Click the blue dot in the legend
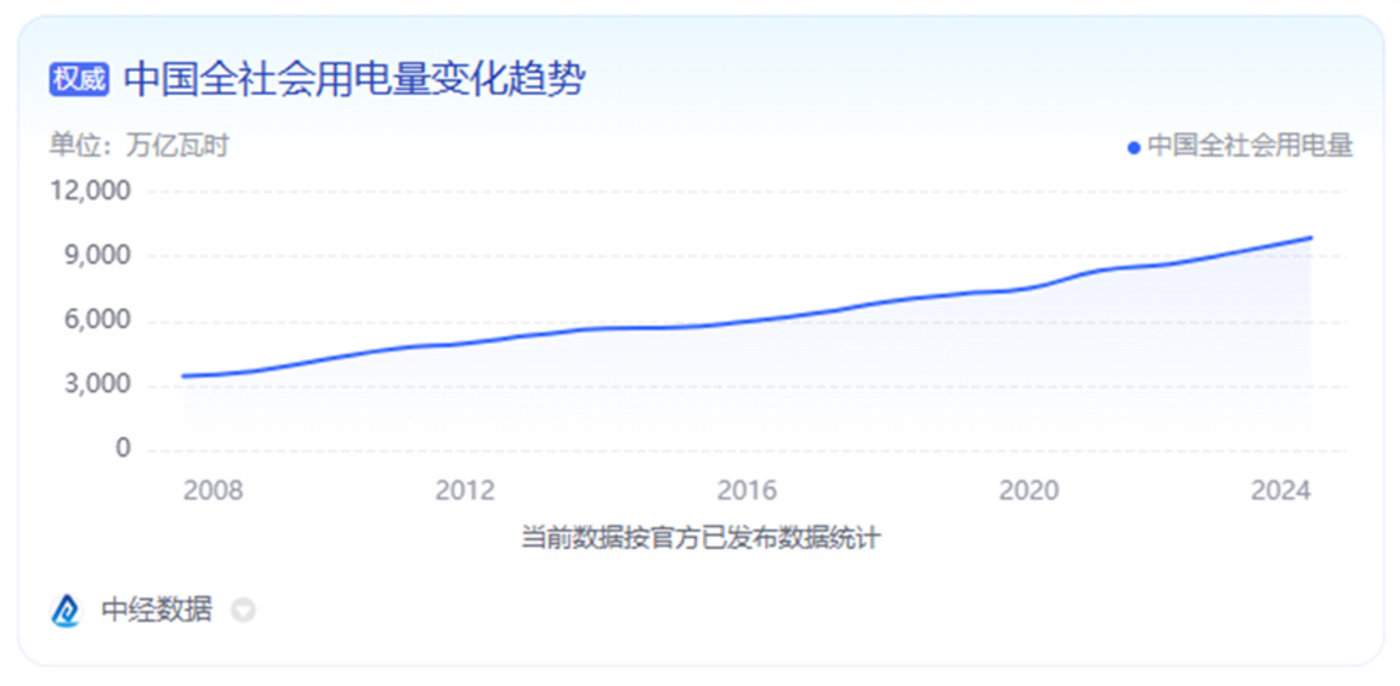Viewport: 1400px width, 686px height. (1134, 148)
